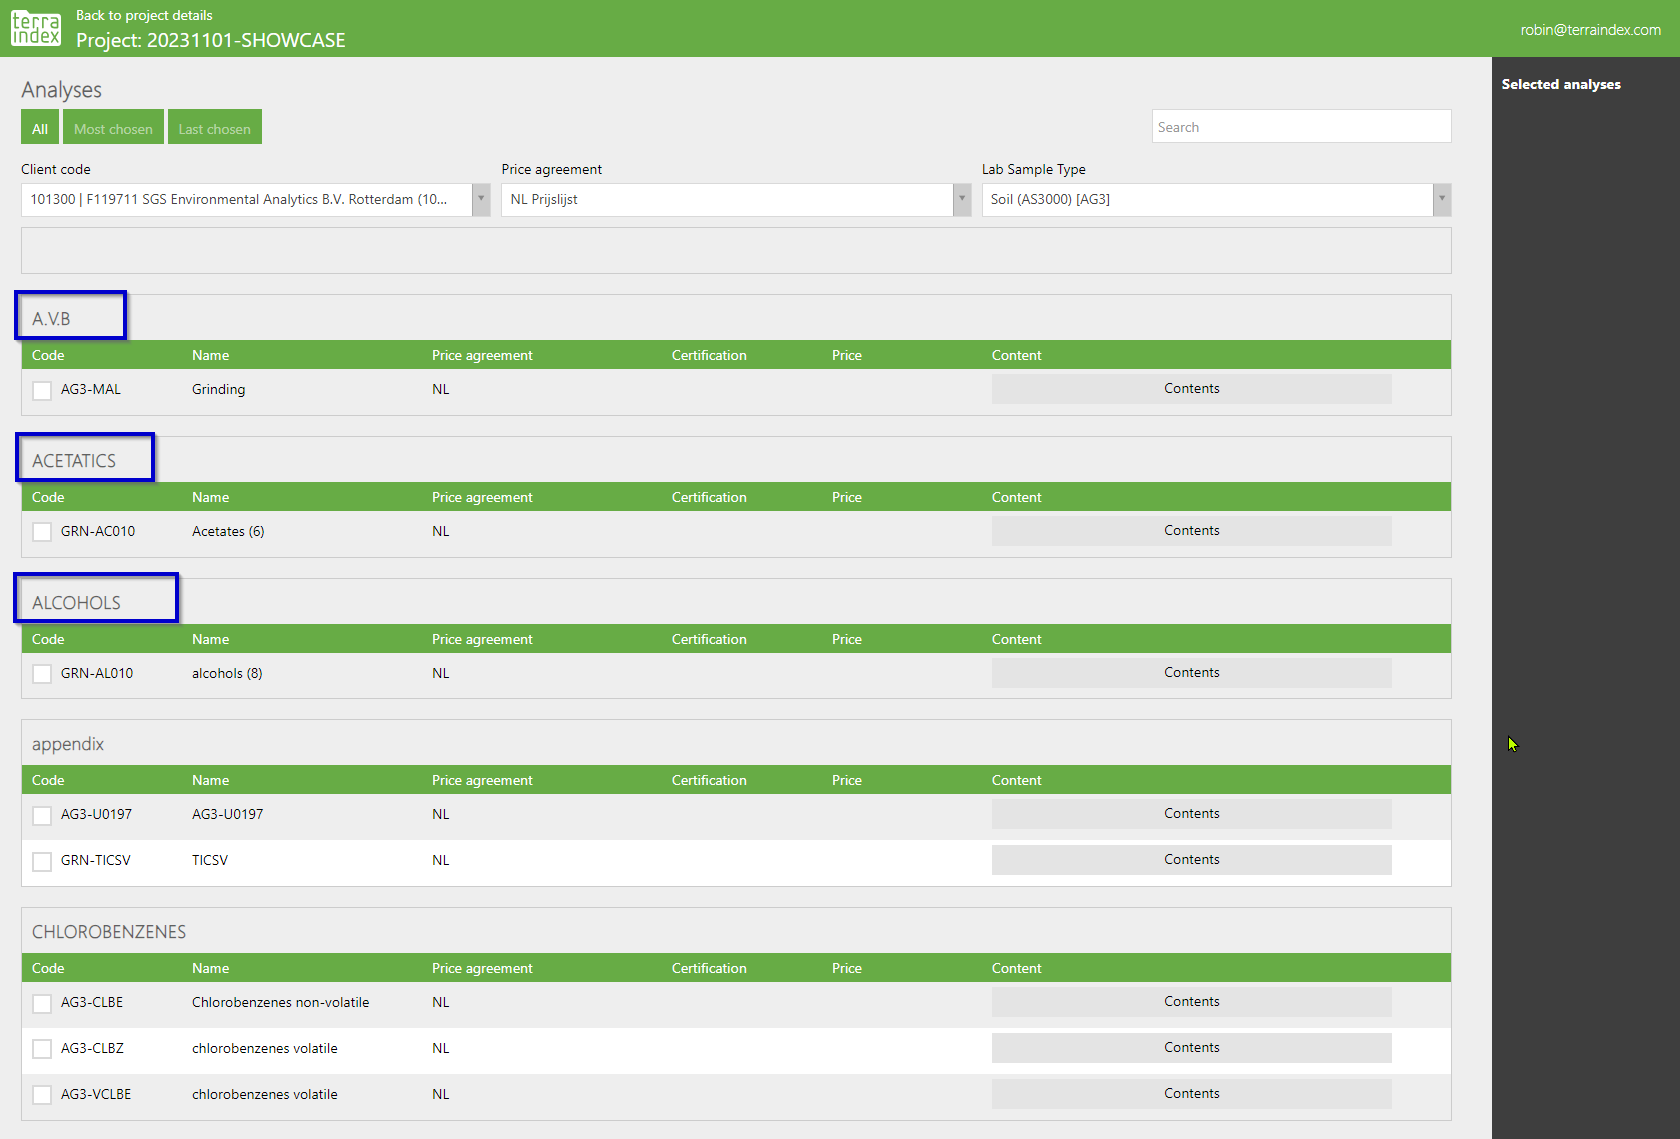Viewport: 1680px width, 1139px height.
Task: Switch to the Most chosen tab
Action: point(113,128)
